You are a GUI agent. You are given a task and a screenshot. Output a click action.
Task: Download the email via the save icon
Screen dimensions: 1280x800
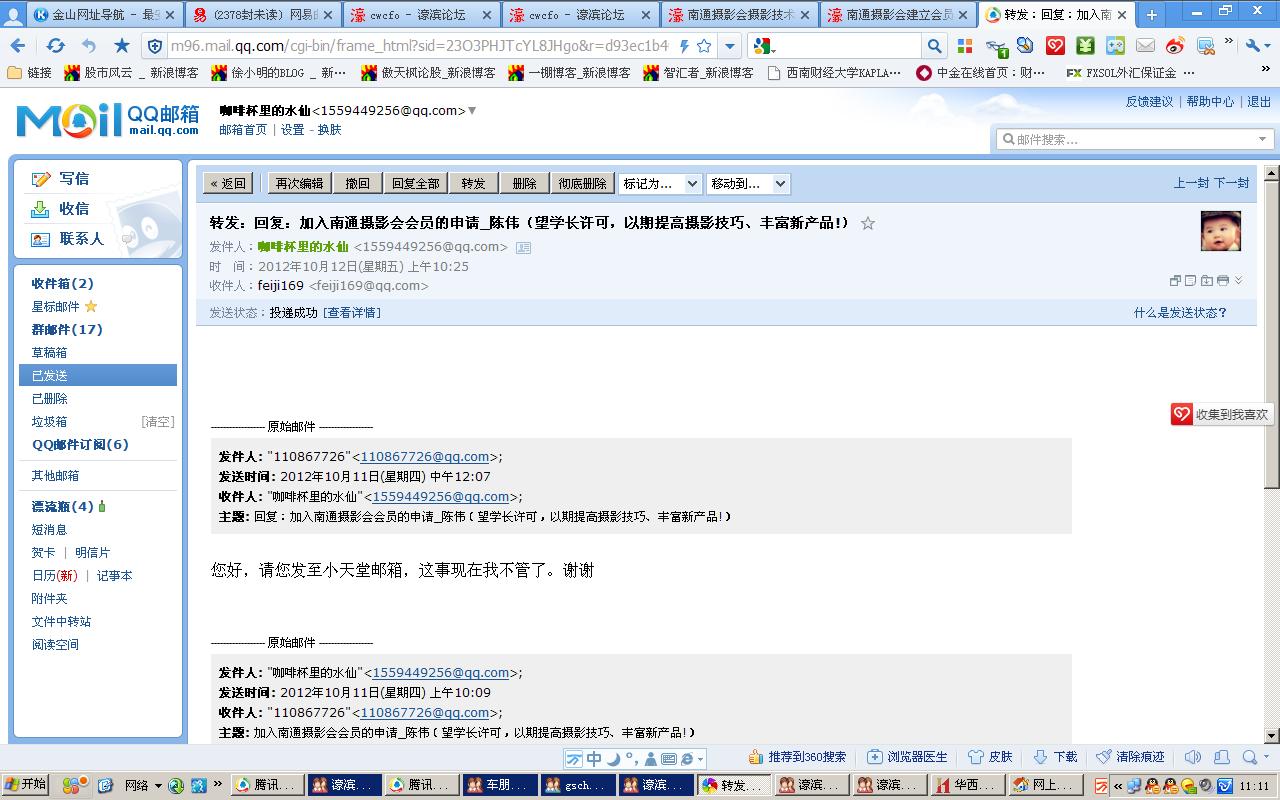click(x=1206, y=281)
